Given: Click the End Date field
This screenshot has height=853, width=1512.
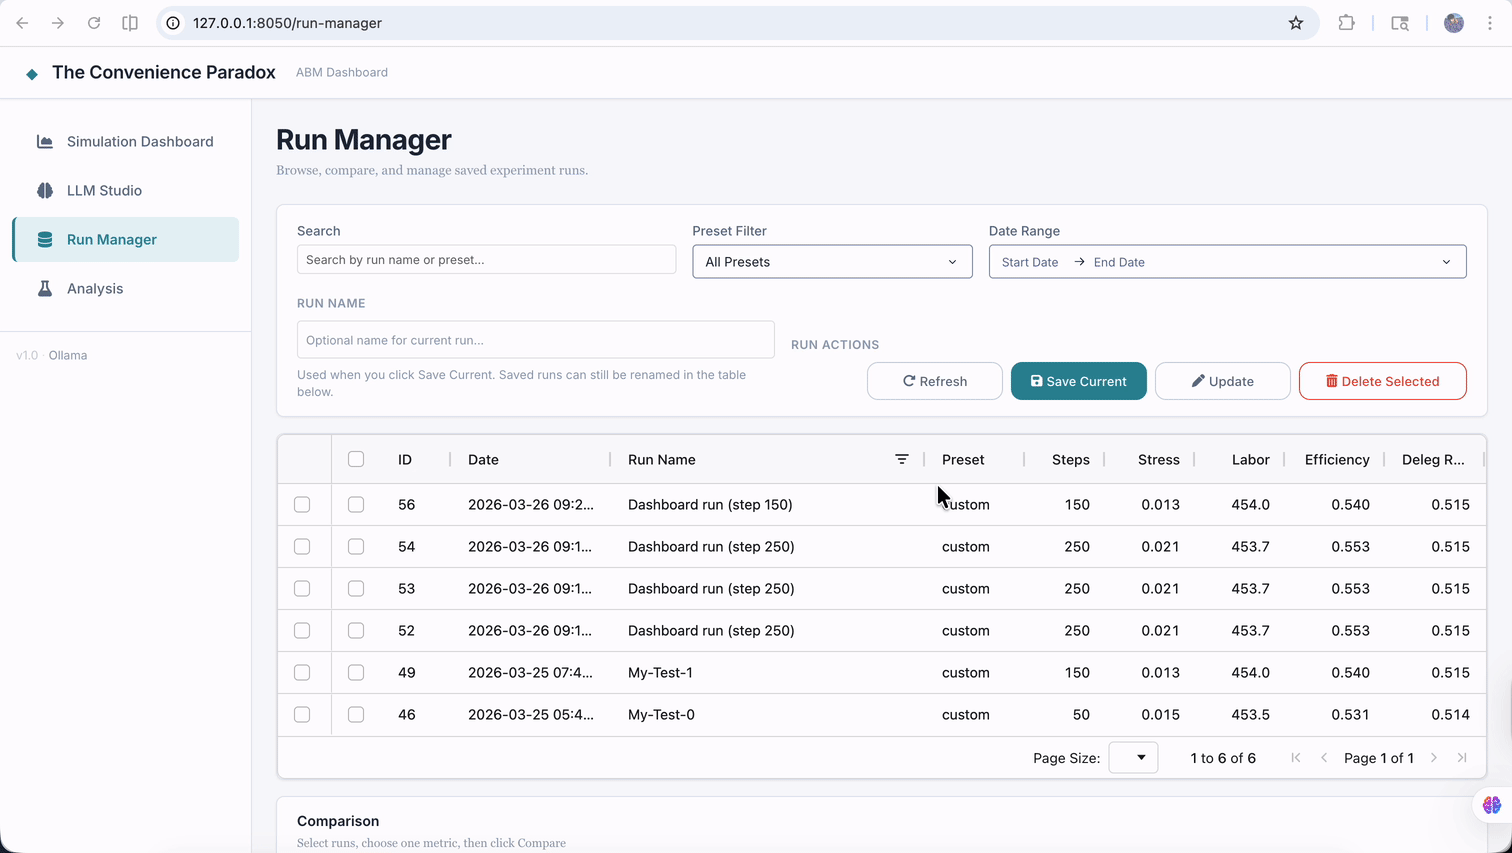Looking at the screenshot, I should 1119,262.
